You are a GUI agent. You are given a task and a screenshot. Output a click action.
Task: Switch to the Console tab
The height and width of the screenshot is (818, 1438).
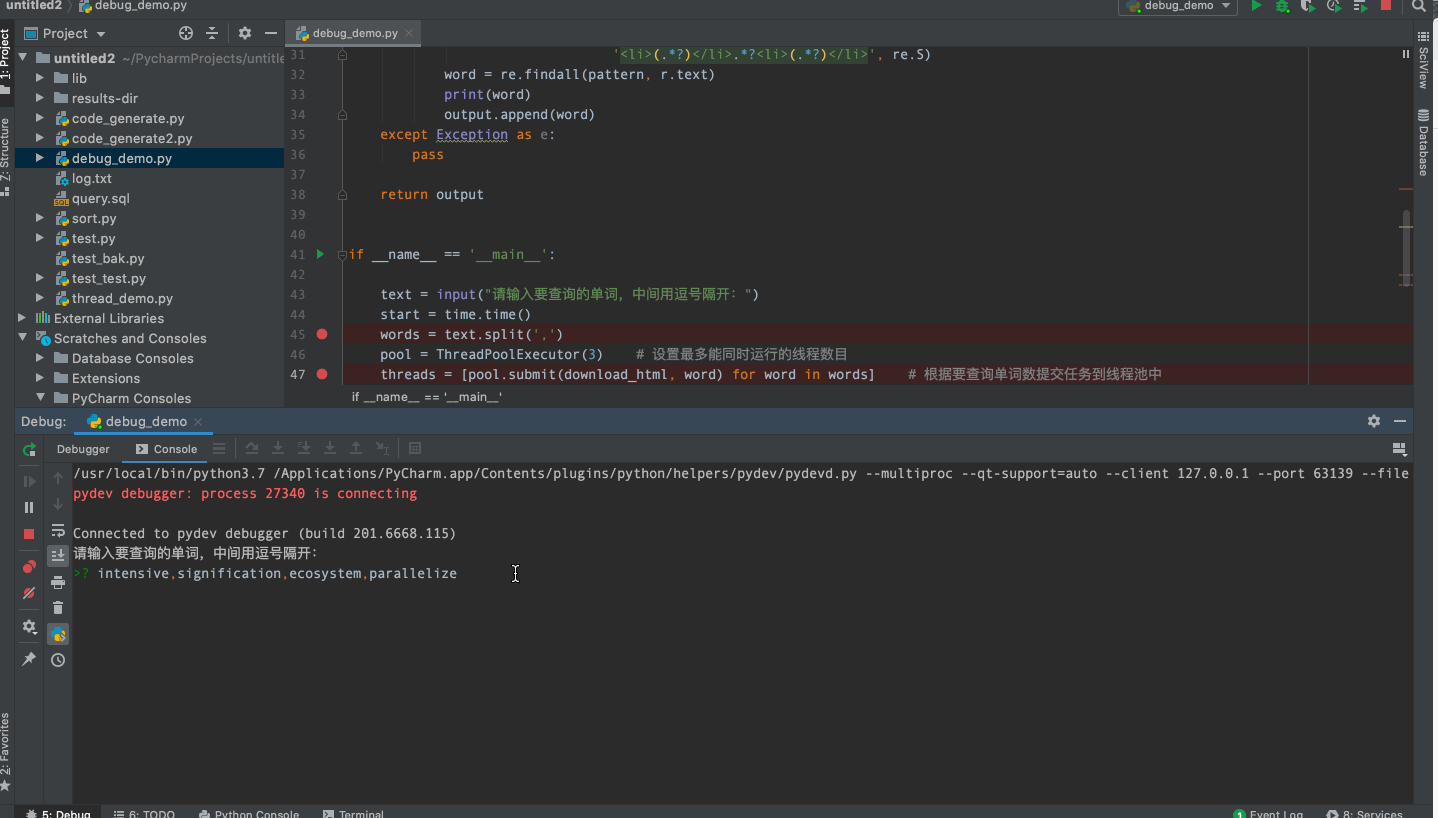167,449
